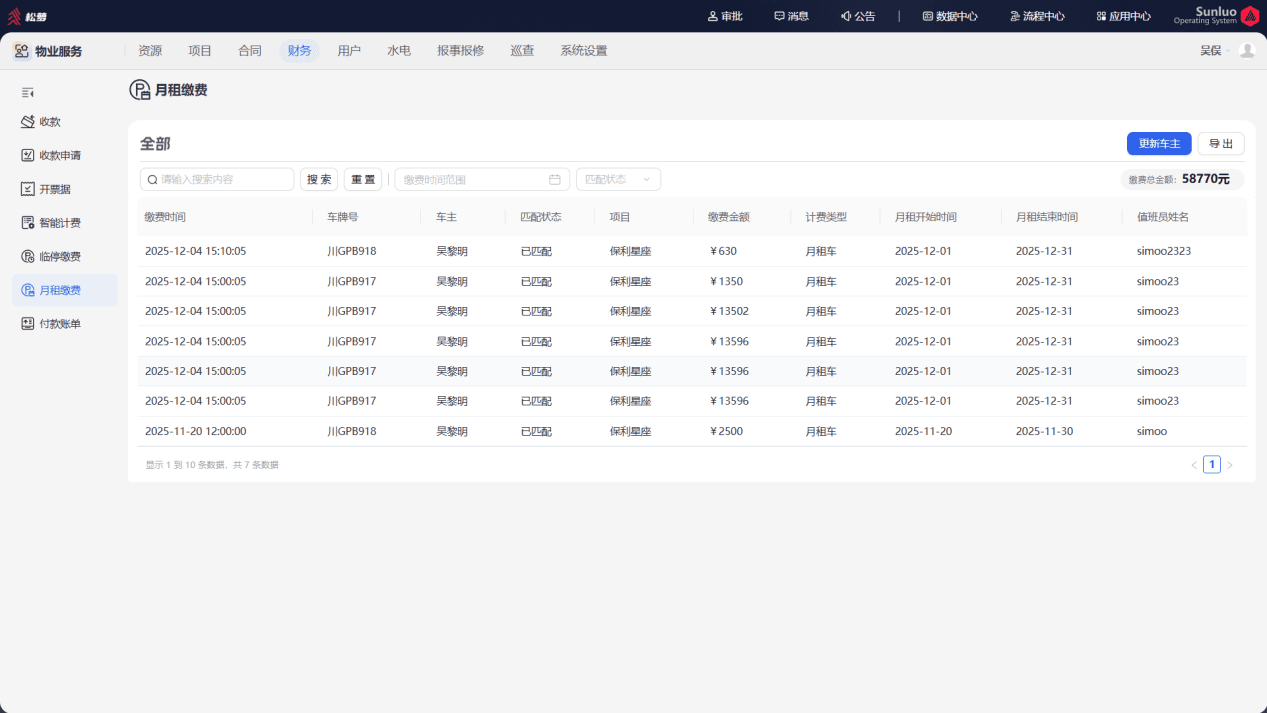
Task: Switch to 合同 tab
Action: point(250,51)
